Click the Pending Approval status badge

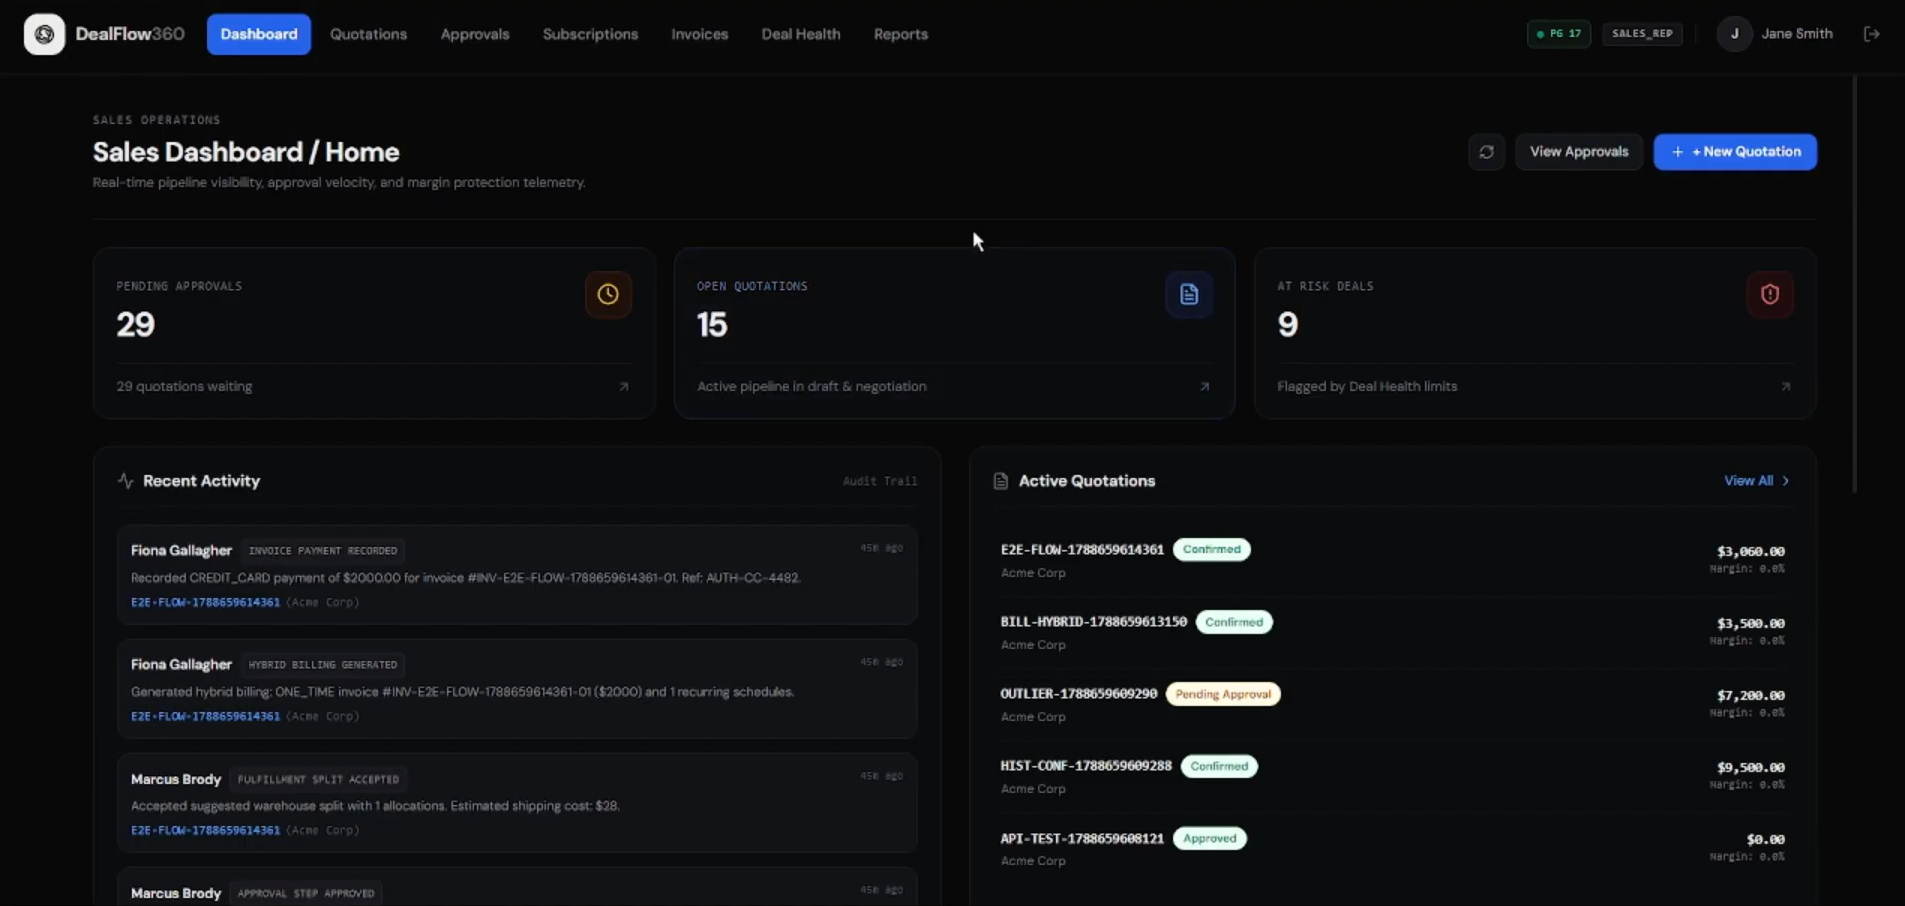pos(1223,693)
